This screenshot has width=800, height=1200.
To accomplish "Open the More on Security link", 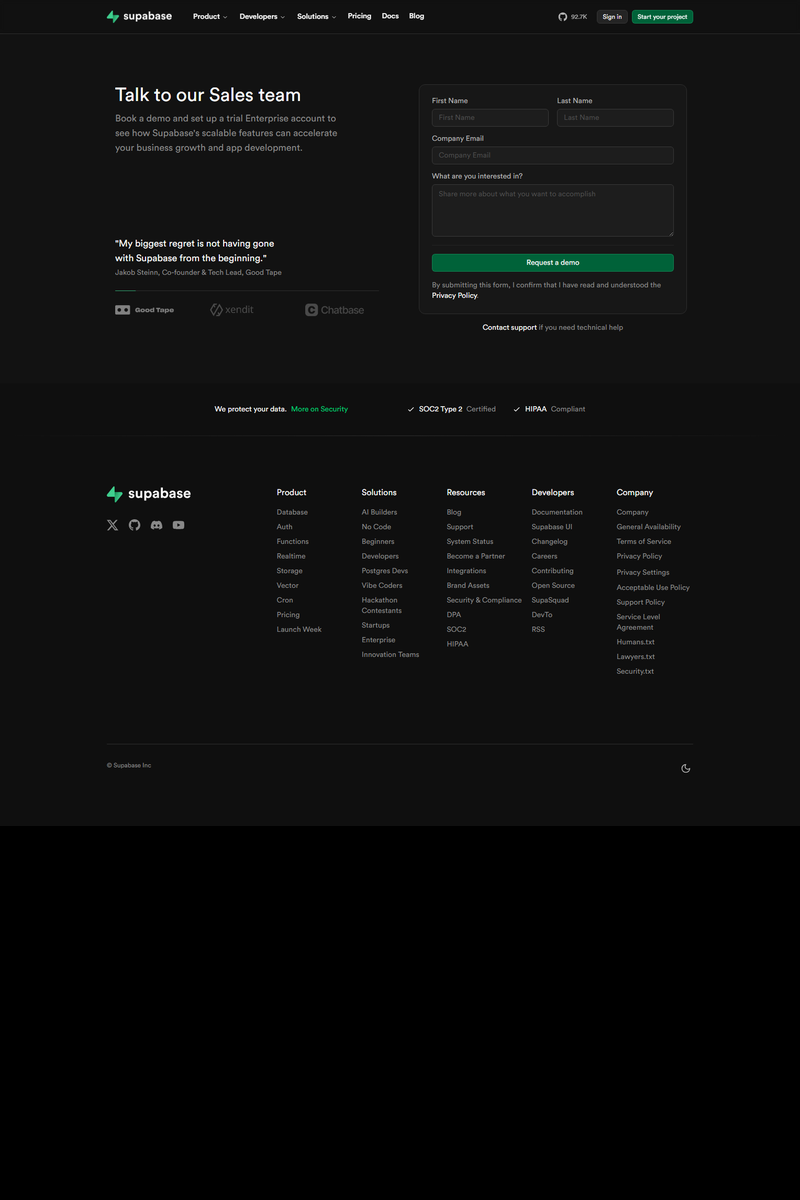I will [320, 409].
